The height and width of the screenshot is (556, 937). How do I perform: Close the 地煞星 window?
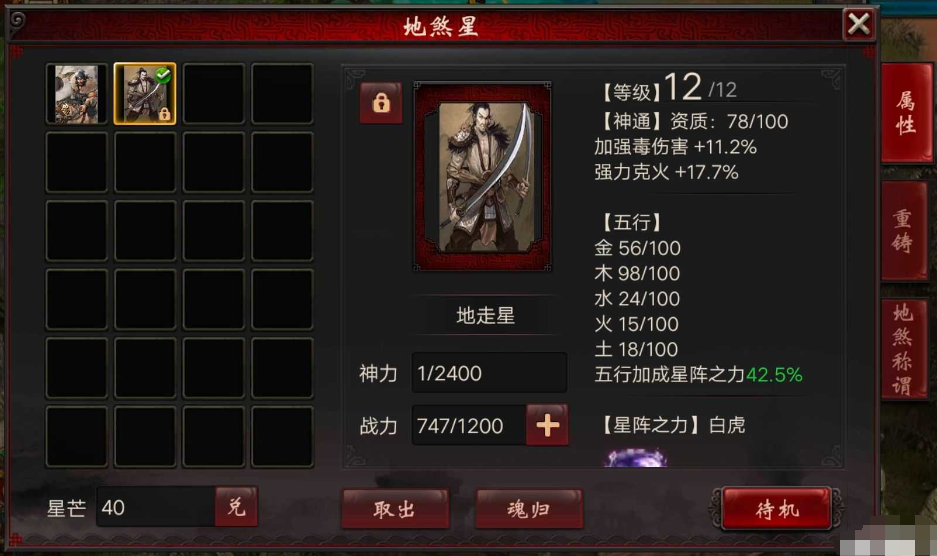point(859,25)
